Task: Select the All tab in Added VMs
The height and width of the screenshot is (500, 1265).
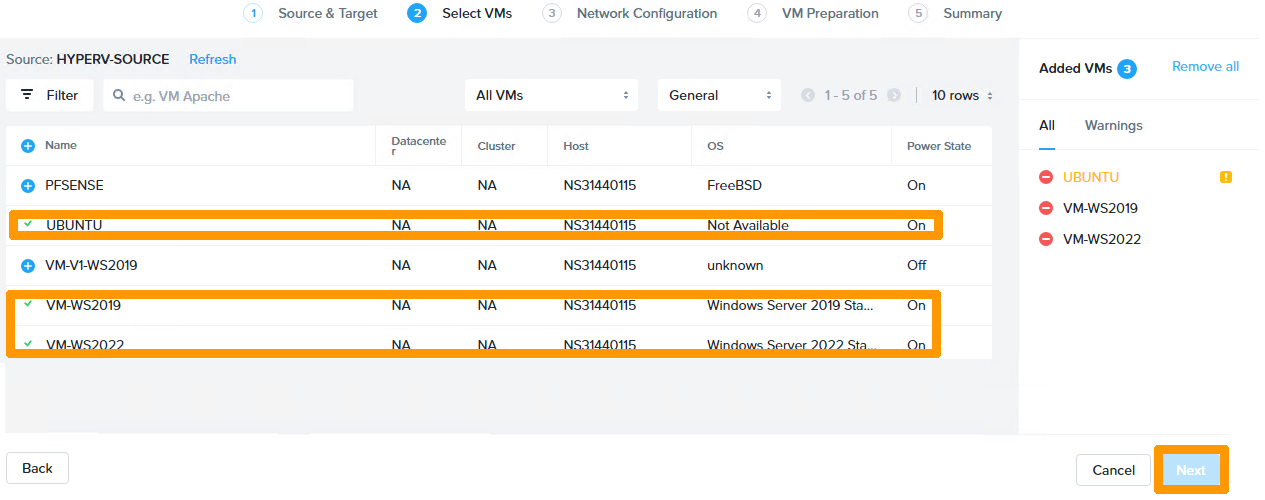Action: [x=1046, y=126]
